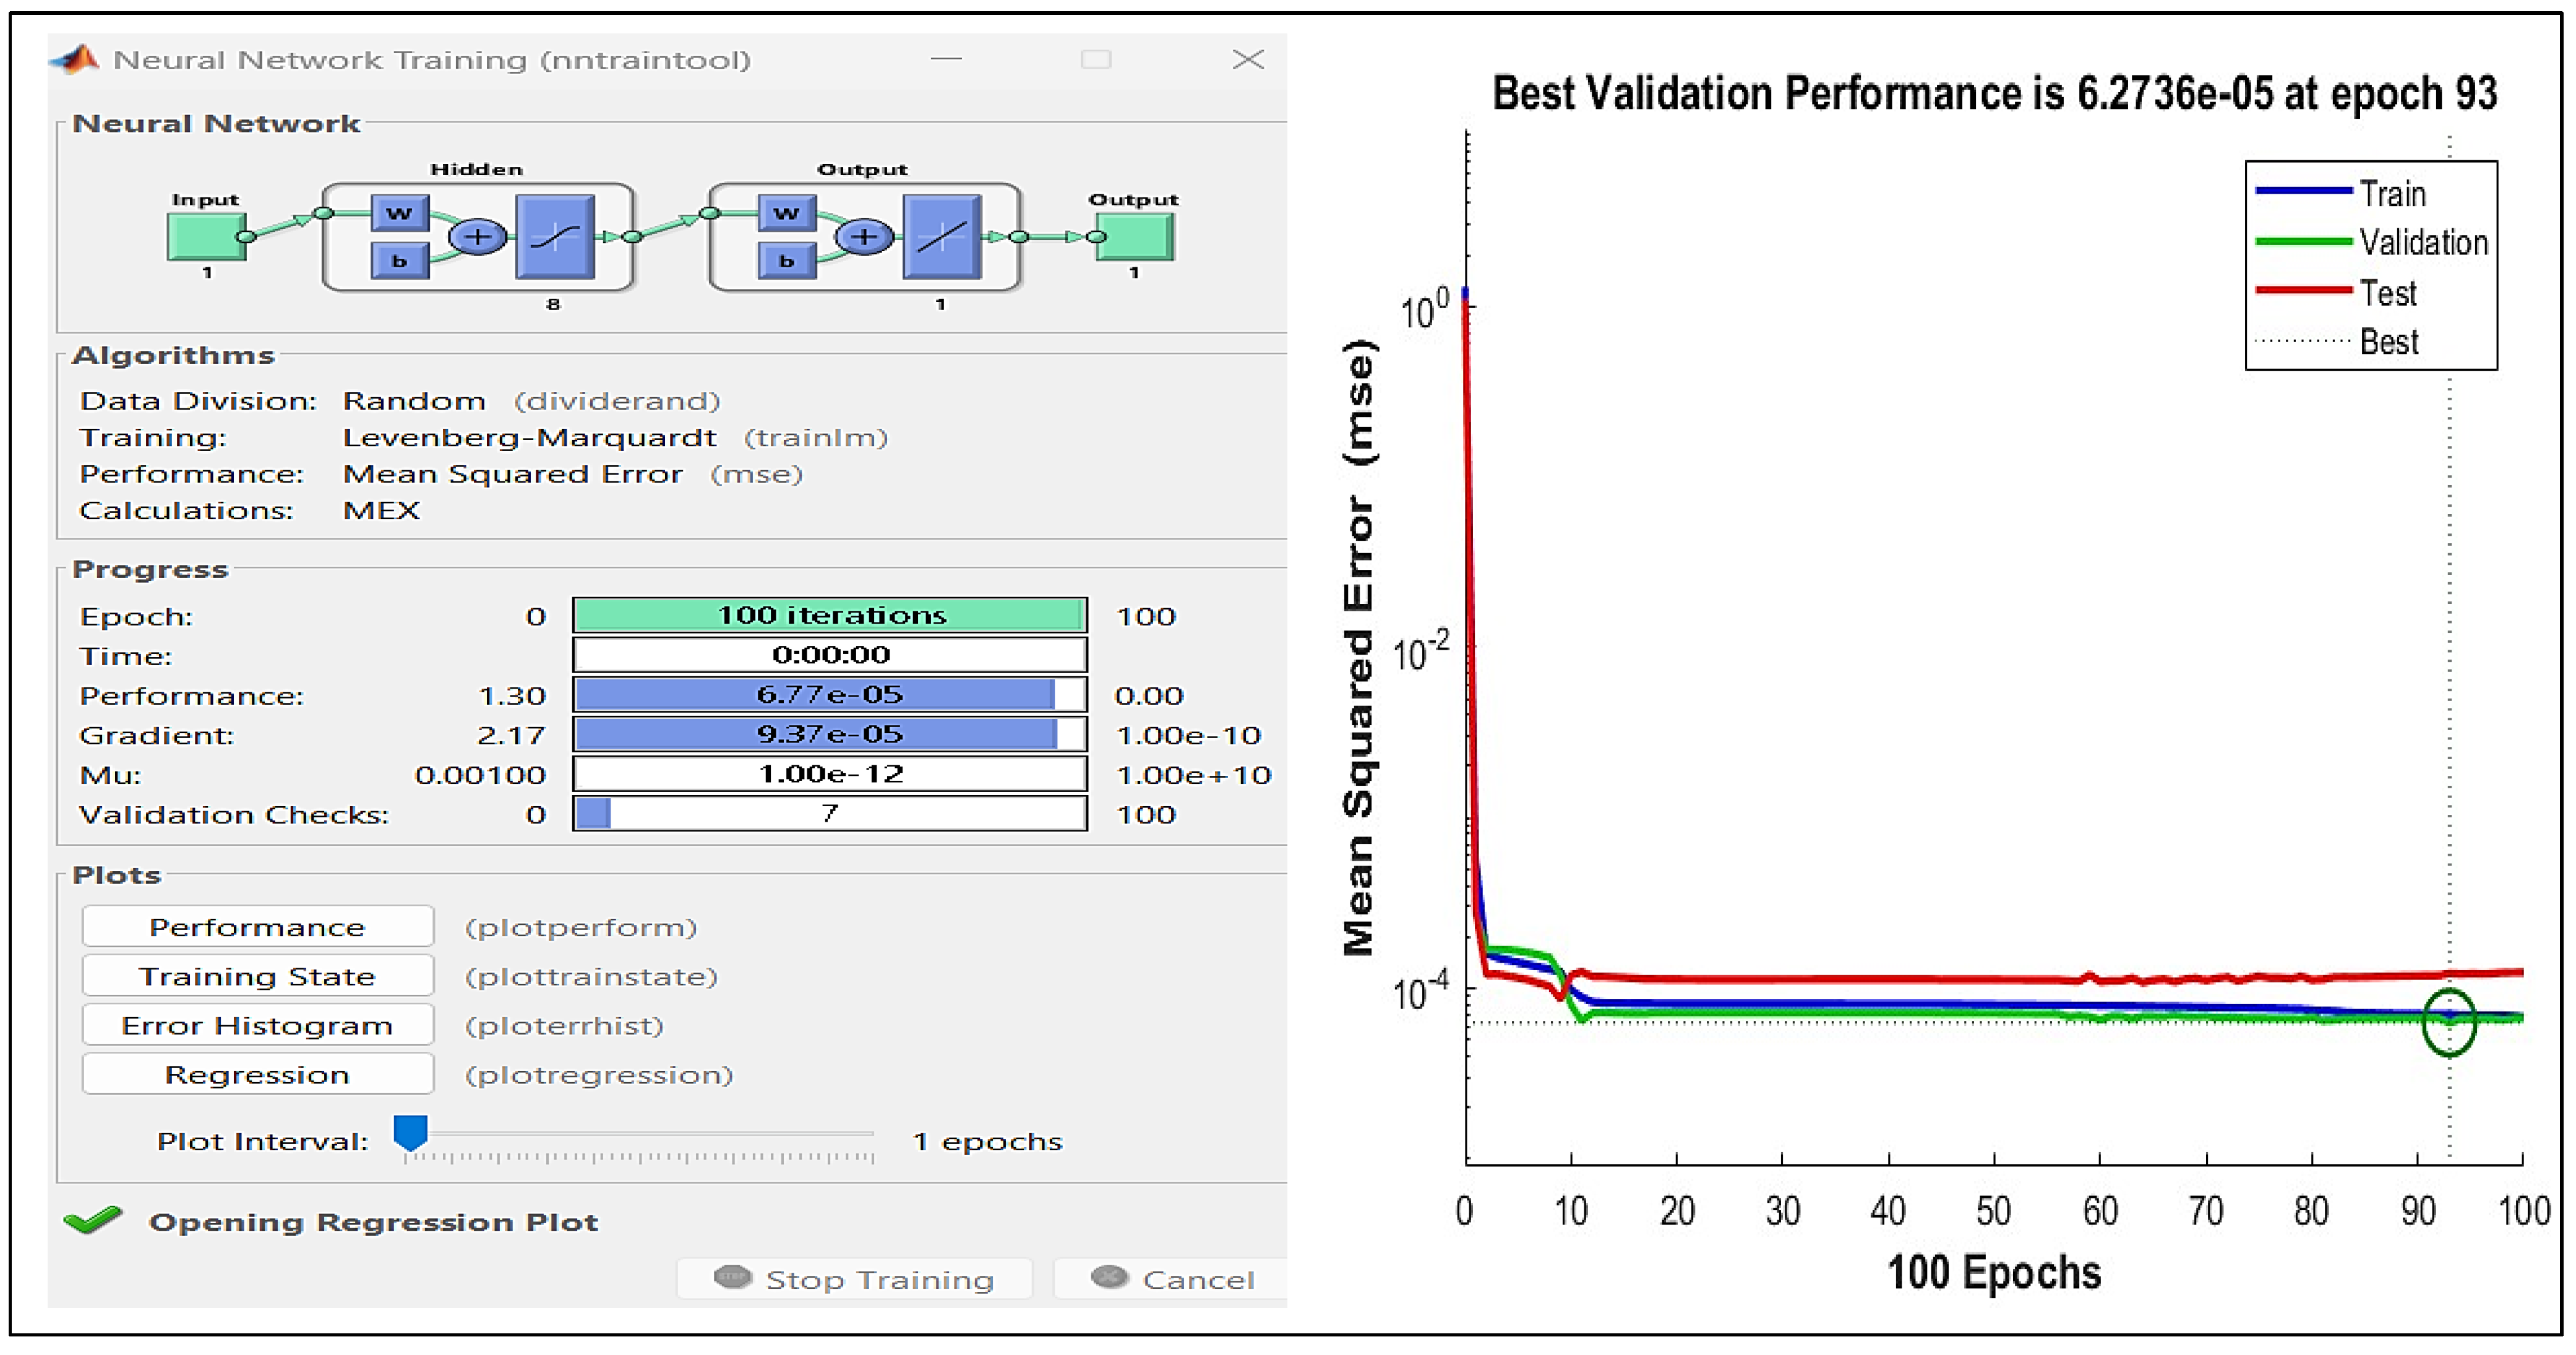2576x1355 pixels.
Task: Click the Hidden layer bias b block
Action: (x=399, y=261)
